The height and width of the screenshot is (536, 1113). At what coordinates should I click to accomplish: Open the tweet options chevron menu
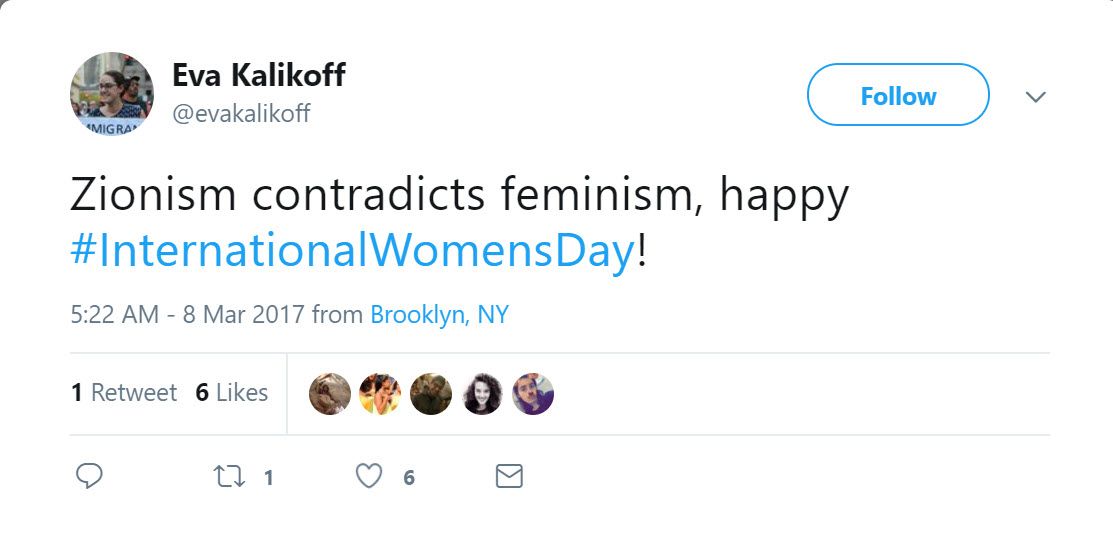click(1036, 97)
